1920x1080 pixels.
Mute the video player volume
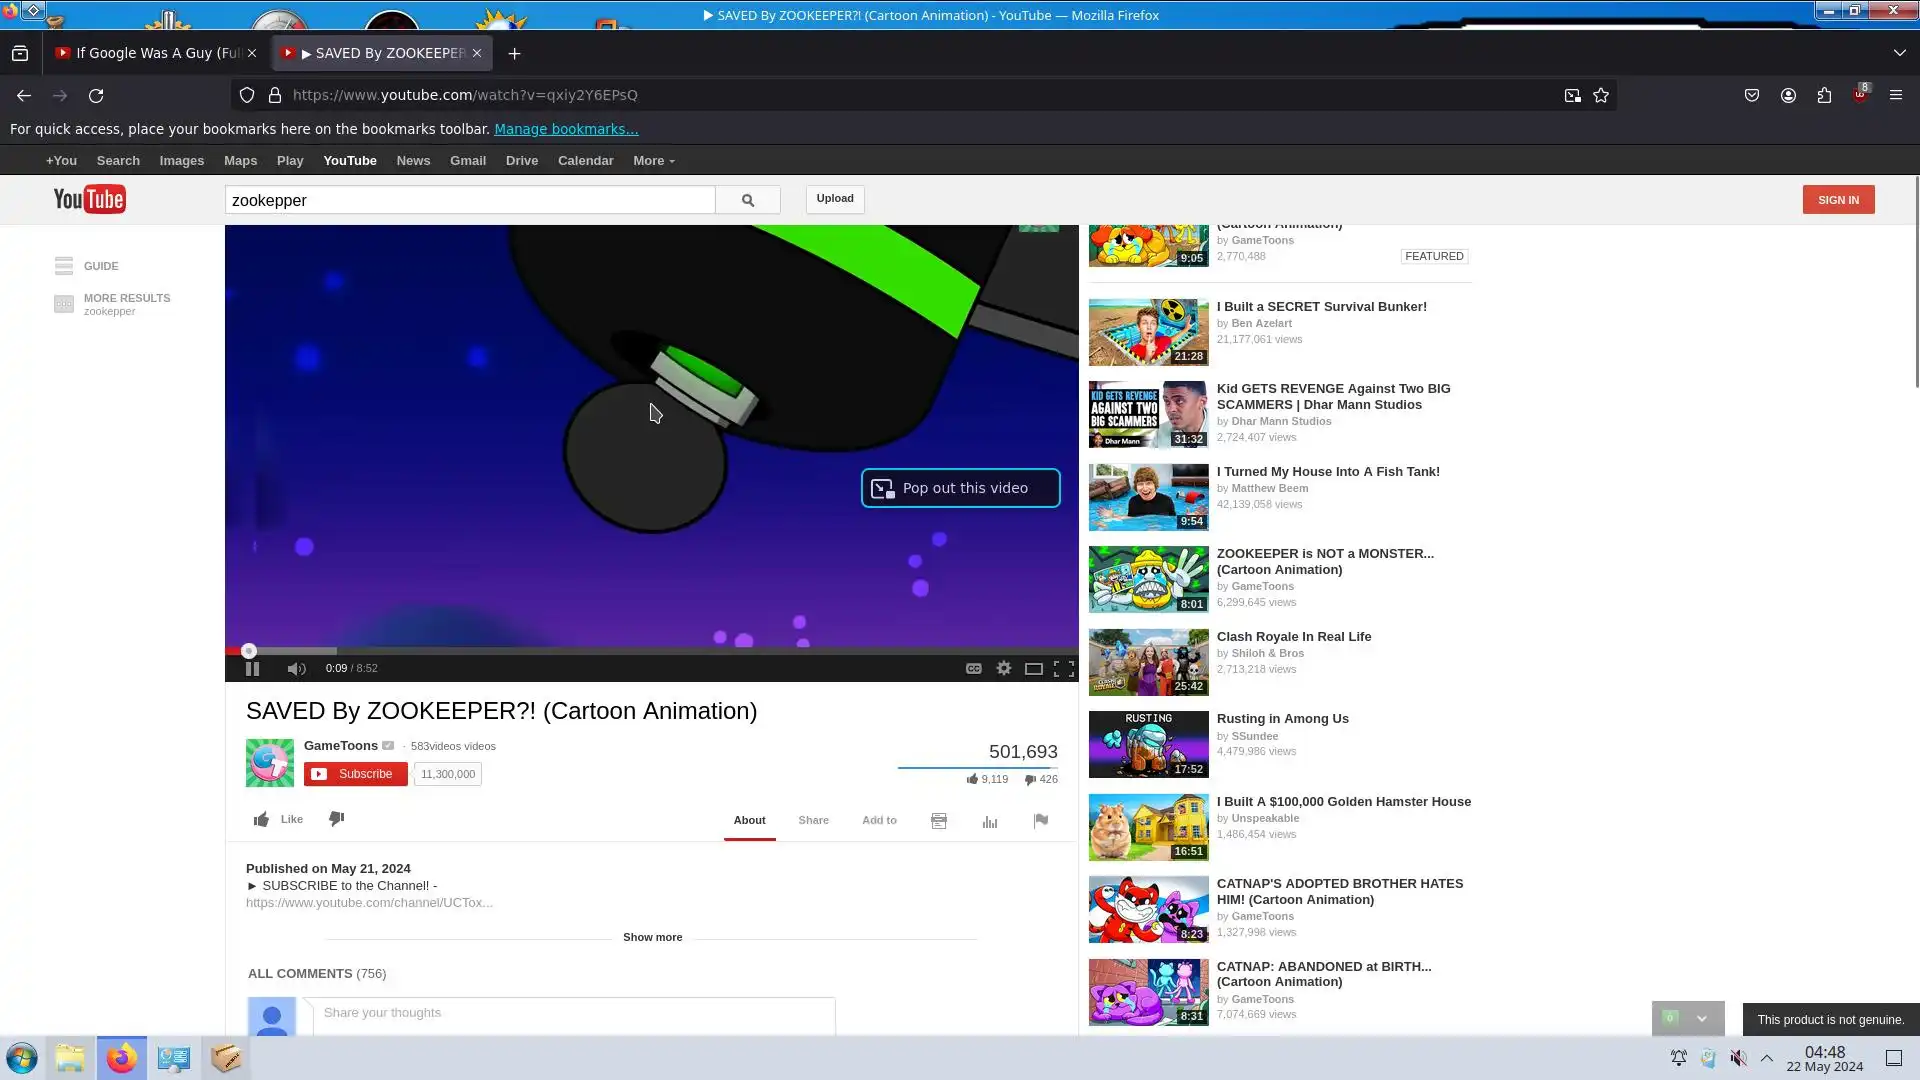pos(296,669)
